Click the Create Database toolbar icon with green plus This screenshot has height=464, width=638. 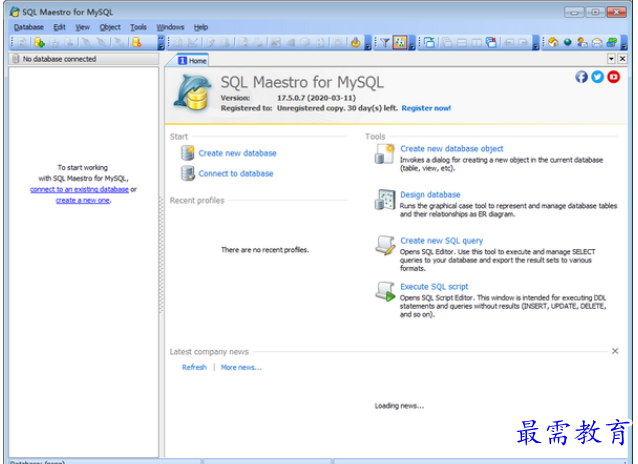click(x=39, y=42)
